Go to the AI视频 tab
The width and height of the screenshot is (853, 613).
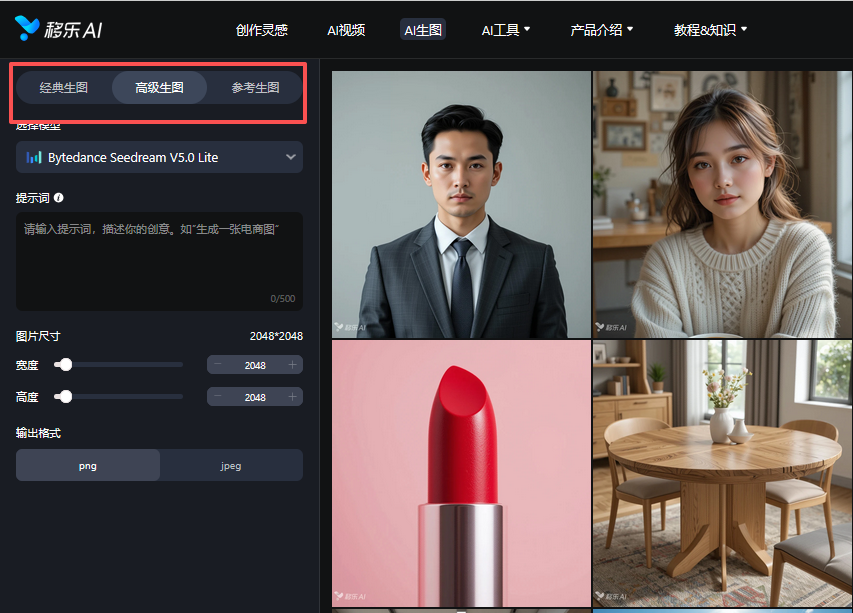click(x=346, y=30)
